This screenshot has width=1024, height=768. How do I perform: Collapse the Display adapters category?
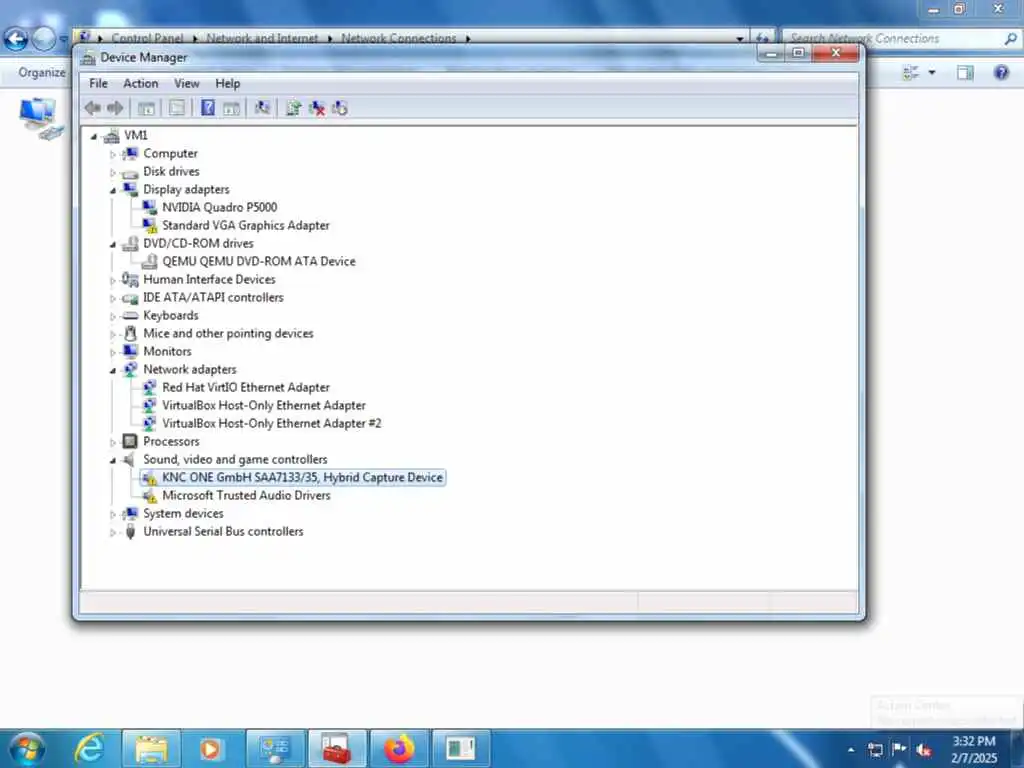tap(112, 191)
